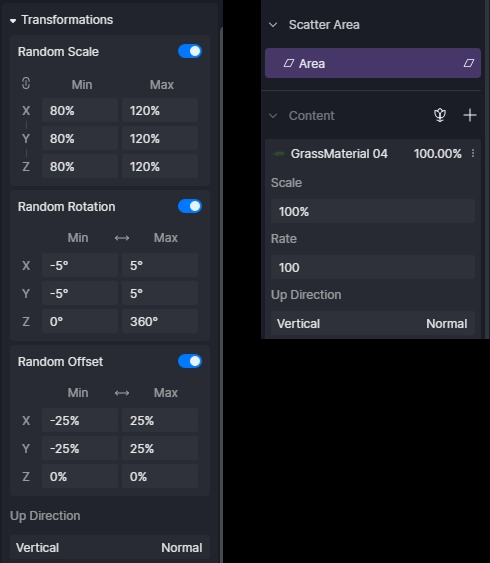Click the Random Offset min-max swap arrows
The image size is (490, 563).
122,393
